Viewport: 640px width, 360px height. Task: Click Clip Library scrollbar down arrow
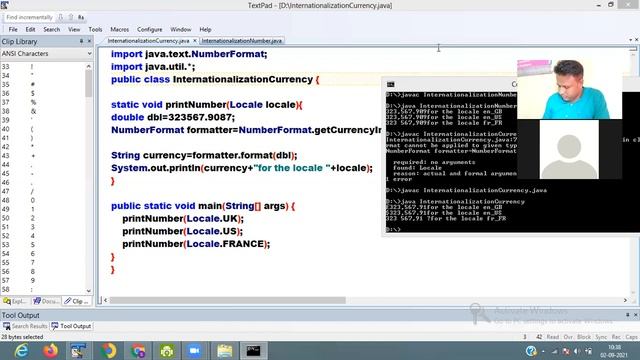tap(89, 291)
